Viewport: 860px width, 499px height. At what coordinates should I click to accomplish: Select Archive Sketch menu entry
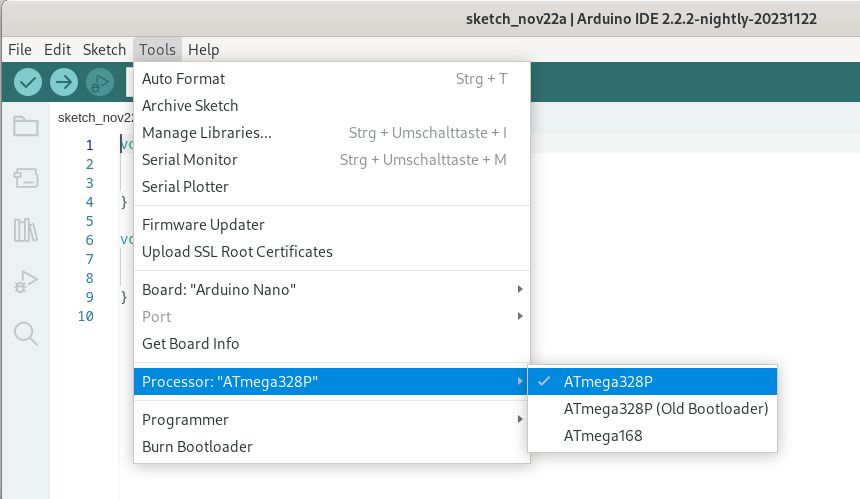coord(332,106)
